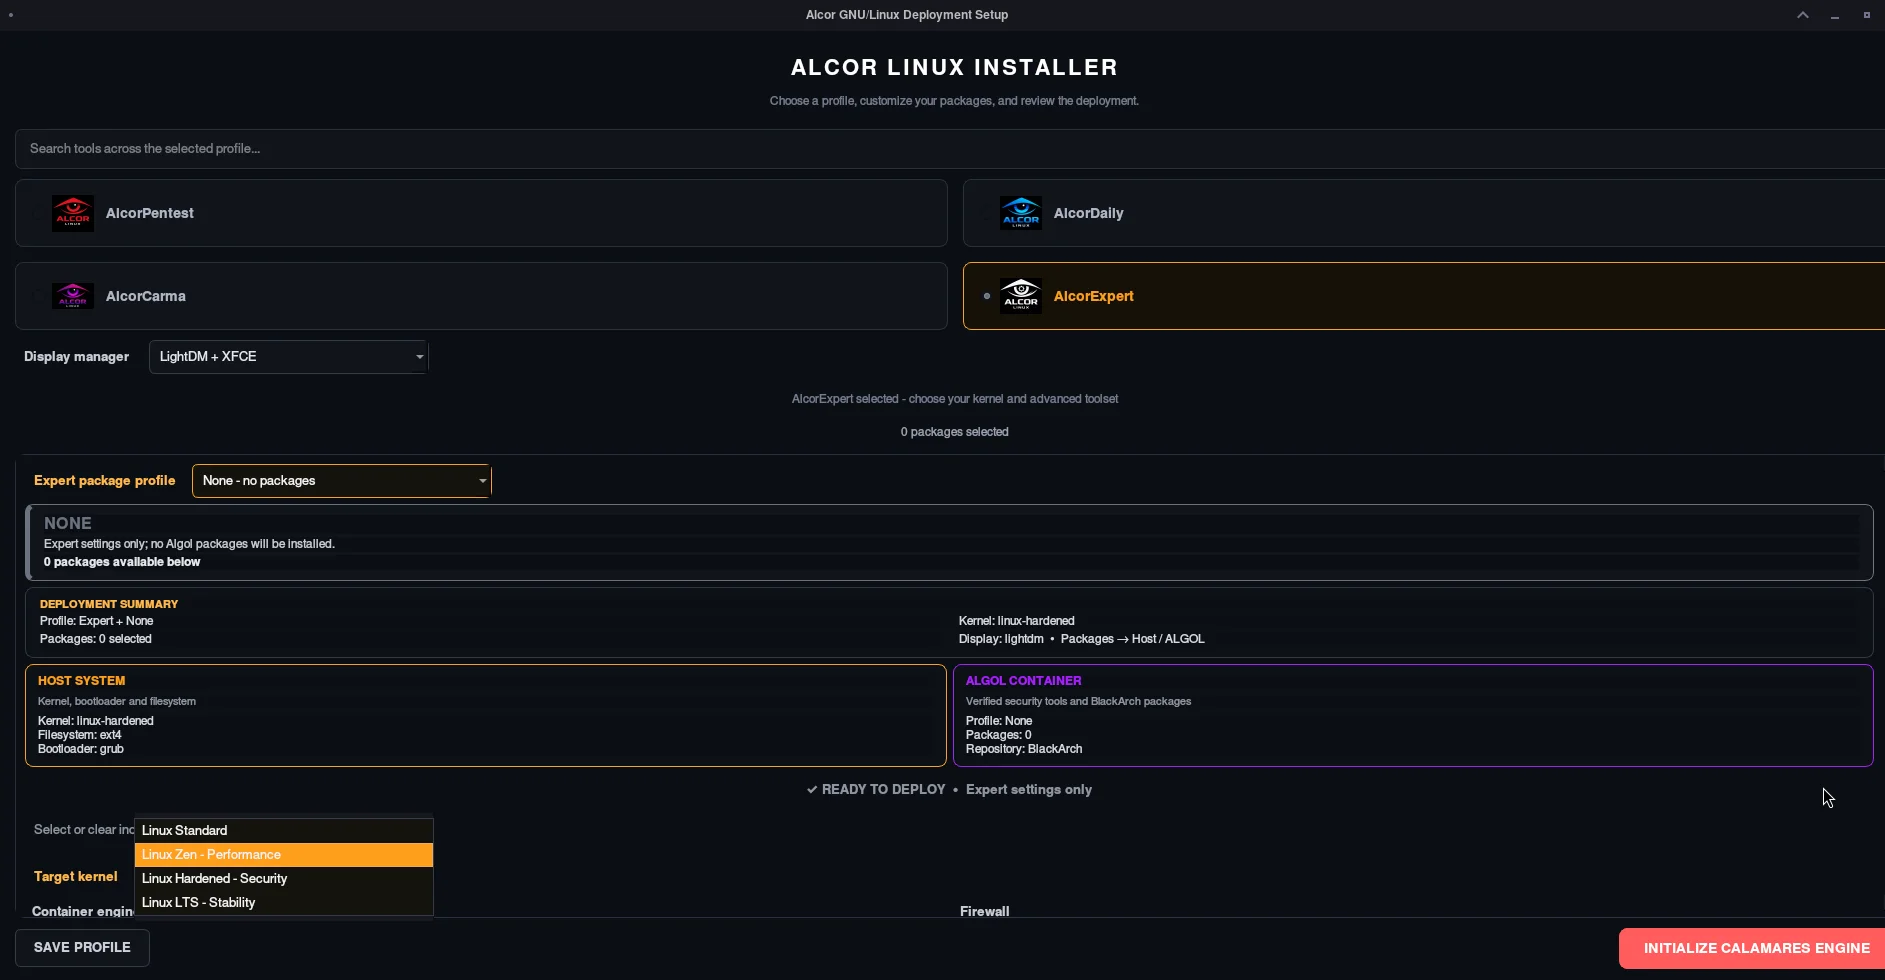Click the ALGOL CONTAINER summary panel
This screenshot has height=980, width=1885.
(1413, 716)
